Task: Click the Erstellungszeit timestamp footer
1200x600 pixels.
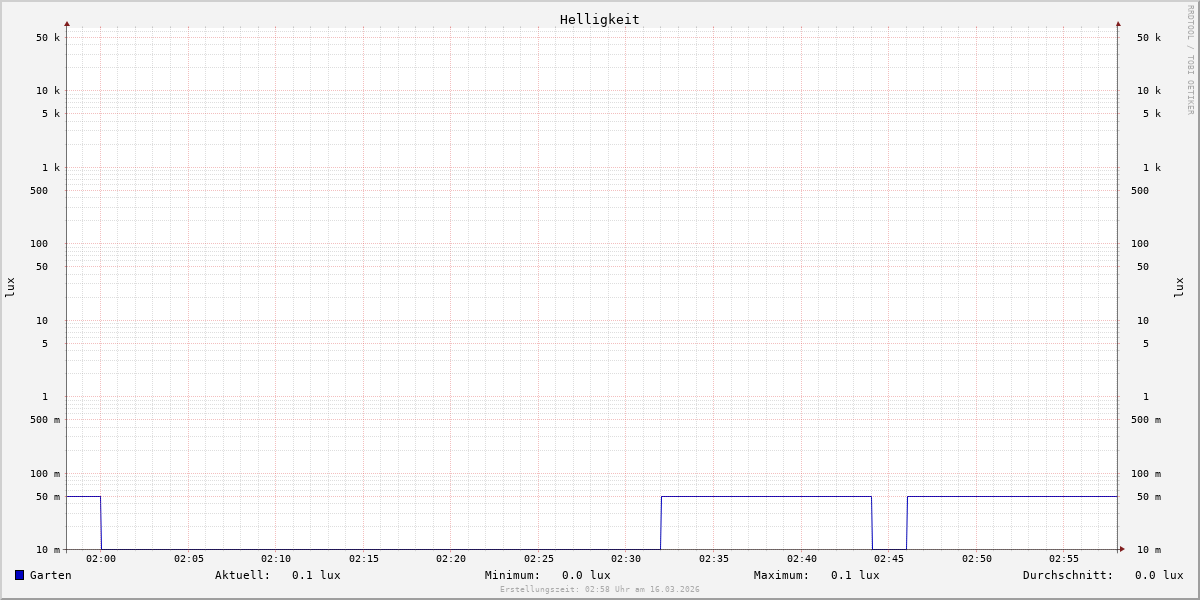Action: coord(600,590)
